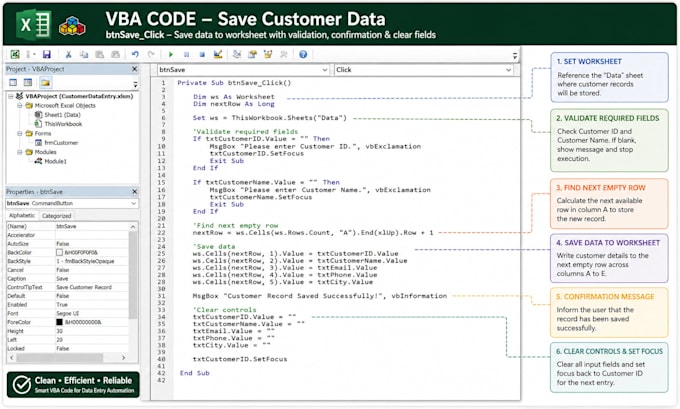The image size is (680, 409).
Task: Switch to the Alphabetic properties tab
Action: point(22,216)
